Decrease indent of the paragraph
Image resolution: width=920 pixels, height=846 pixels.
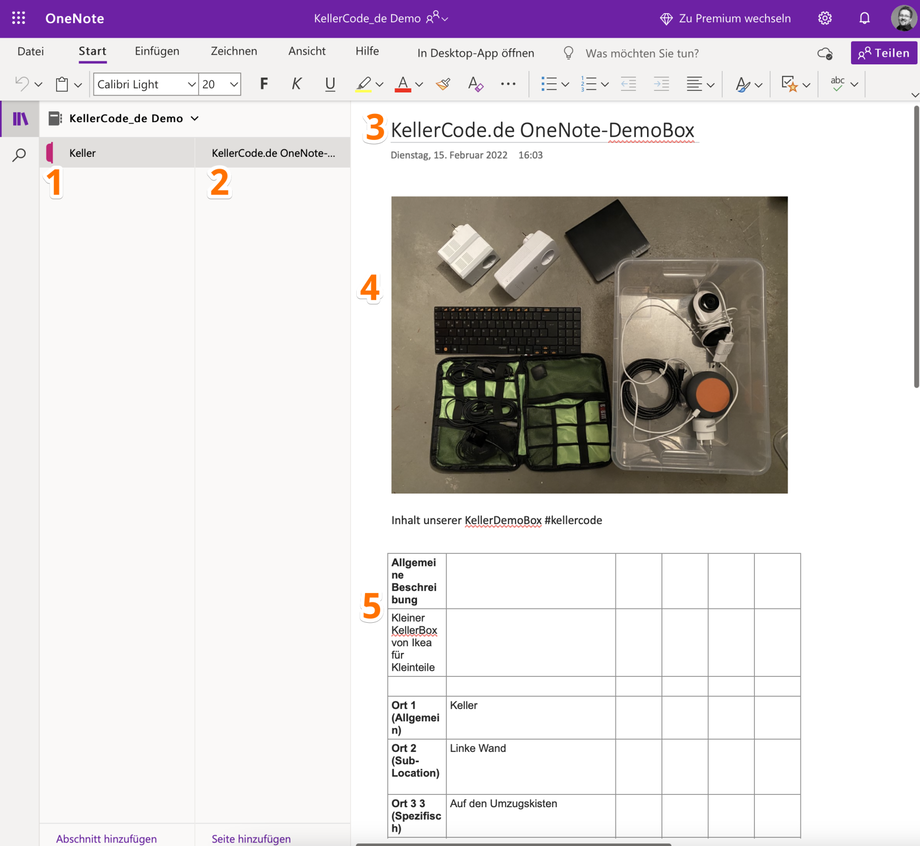coord(628,85)
